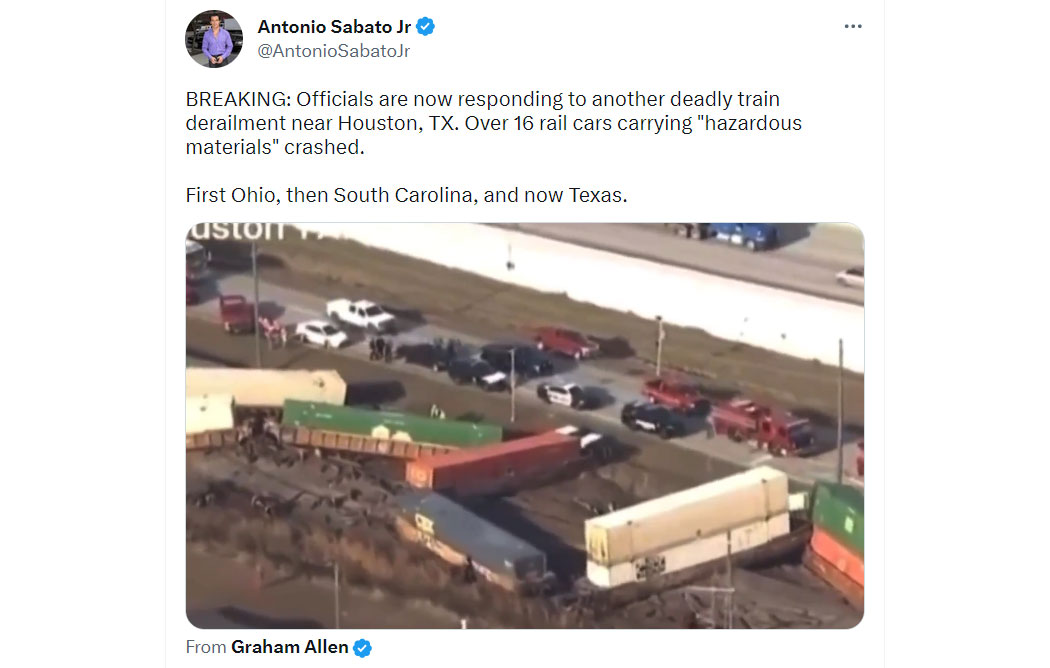Click the red fire truck in the video
1050x668 pixels.
(763, 425)
